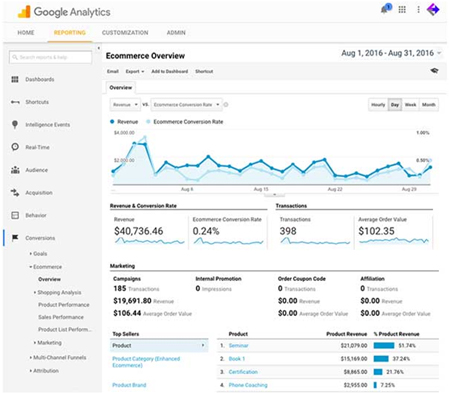Click the account avatar icon
The height and width of the screenshot is (394, 450).
tap(433, 9)
